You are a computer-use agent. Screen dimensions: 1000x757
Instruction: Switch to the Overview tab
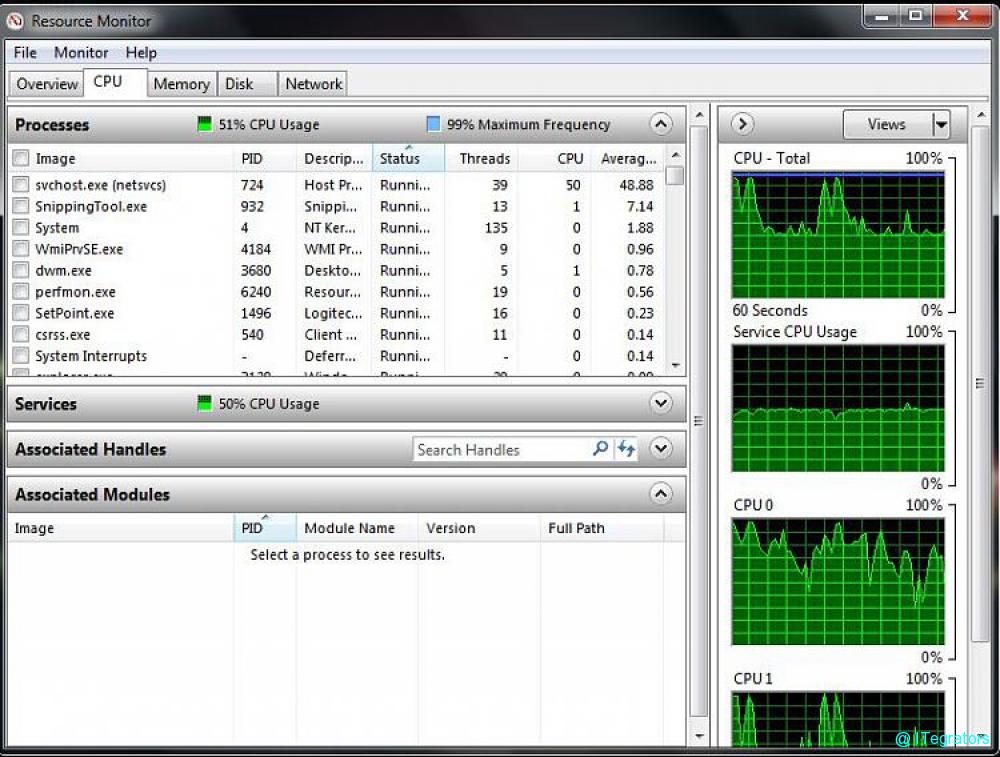tap(47, 84)
